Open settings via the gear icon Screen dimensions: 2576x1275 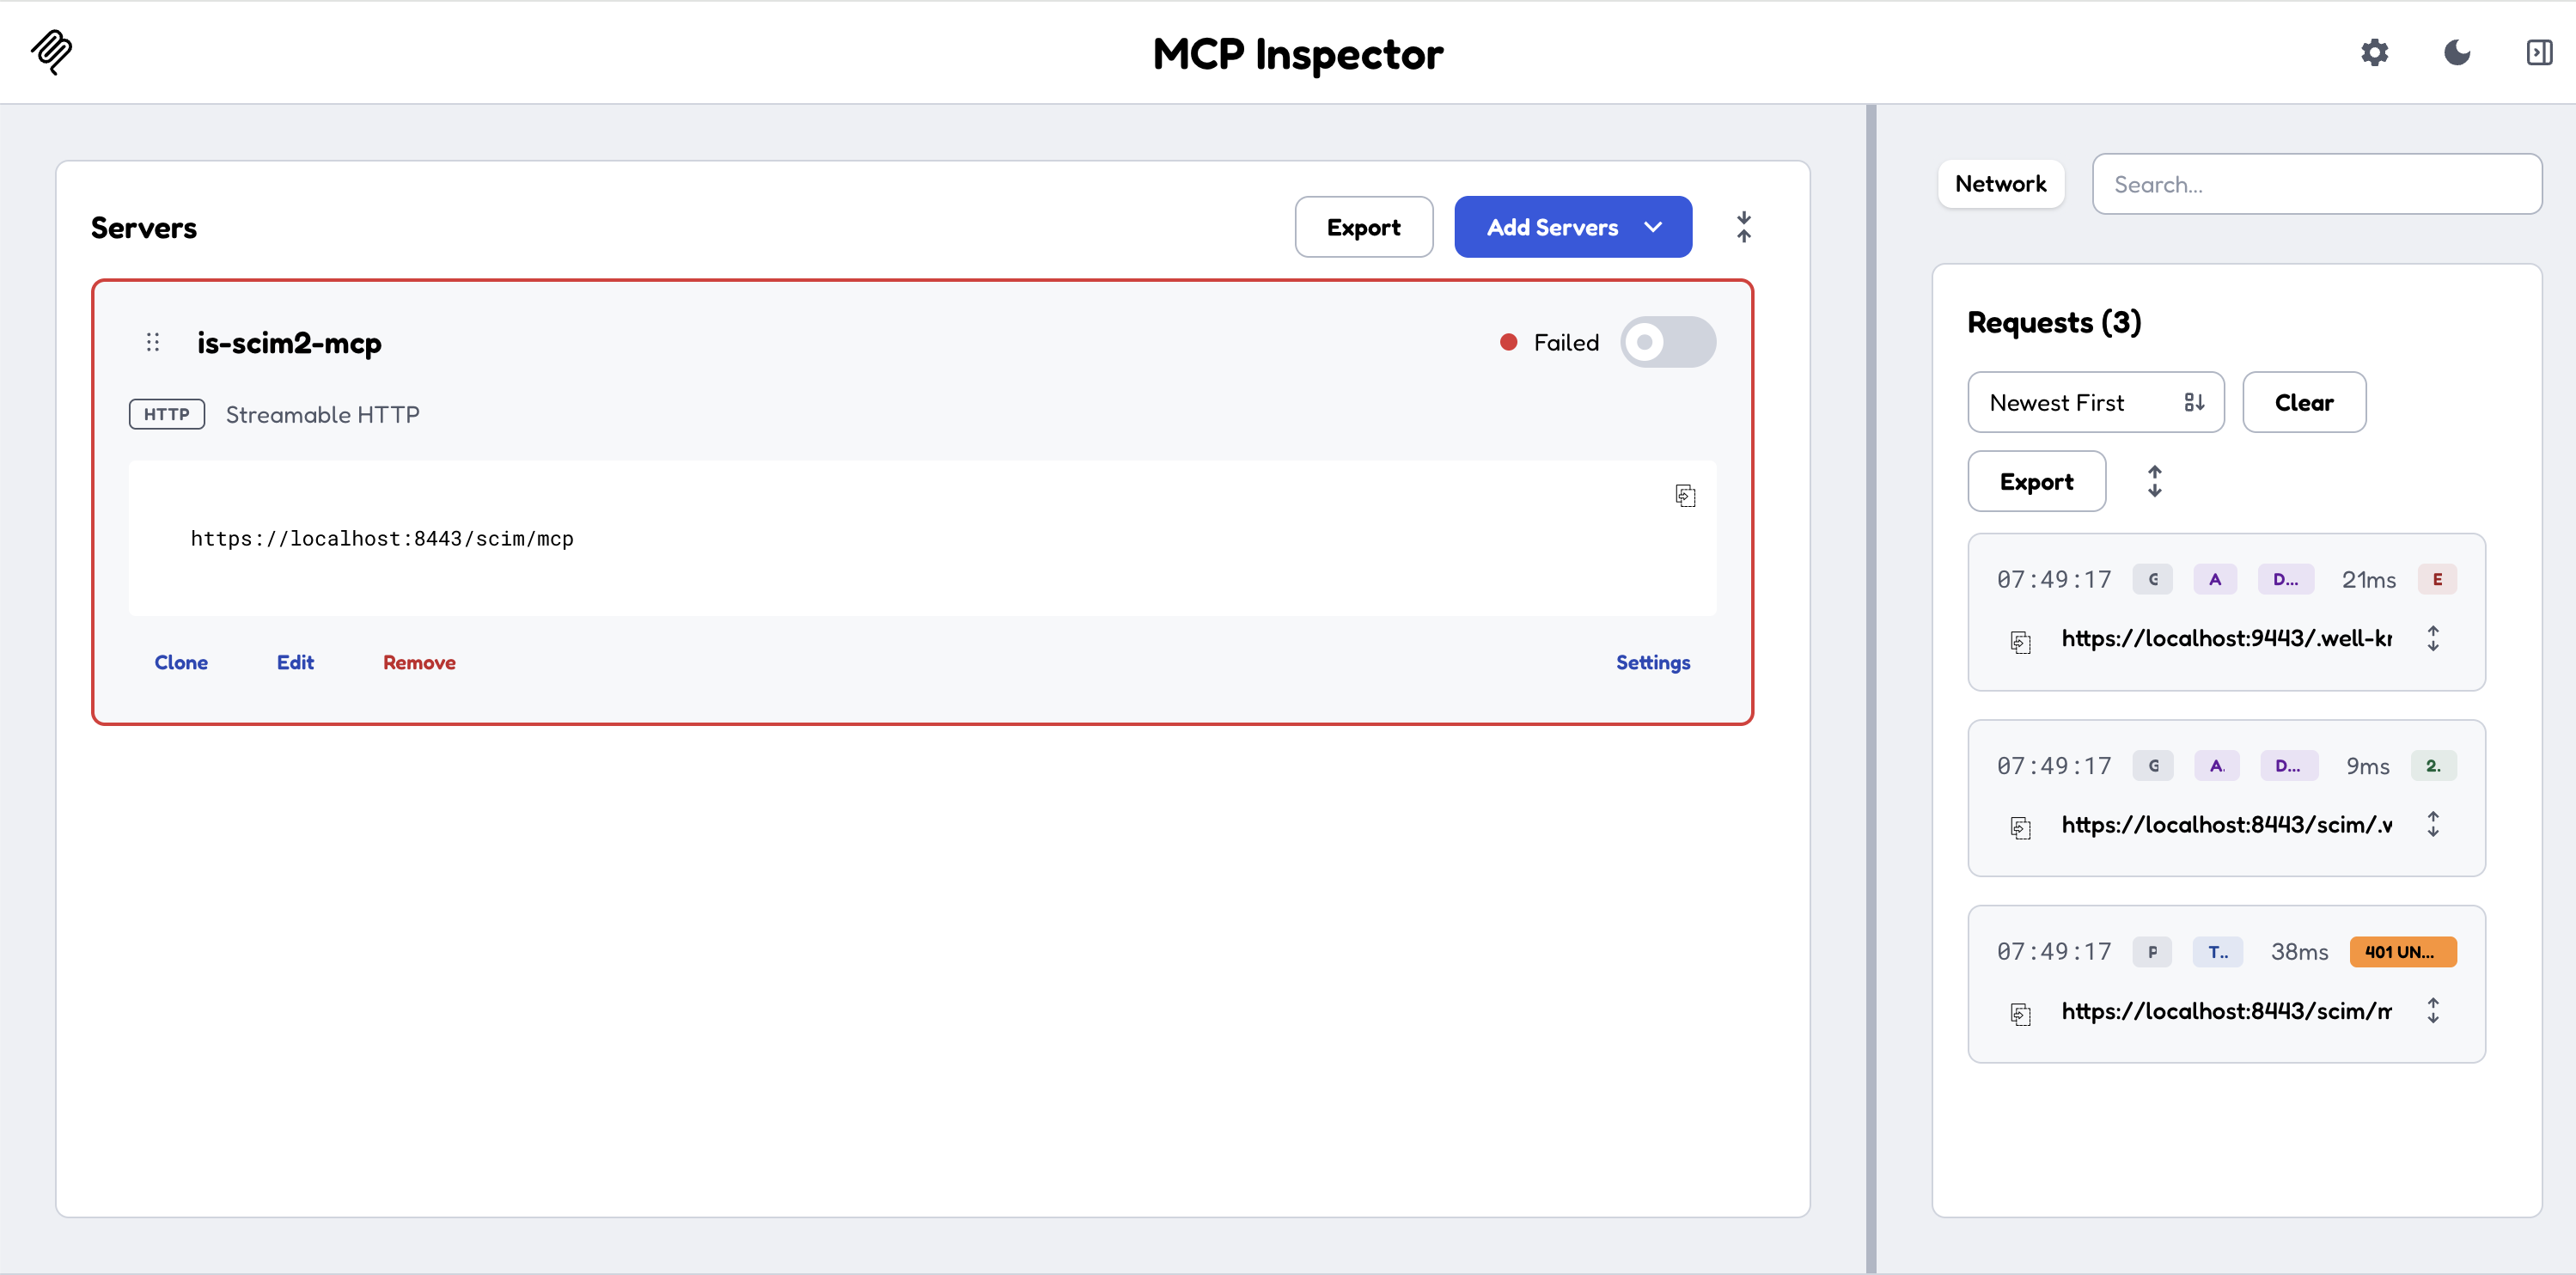(x=2374, y=52)
